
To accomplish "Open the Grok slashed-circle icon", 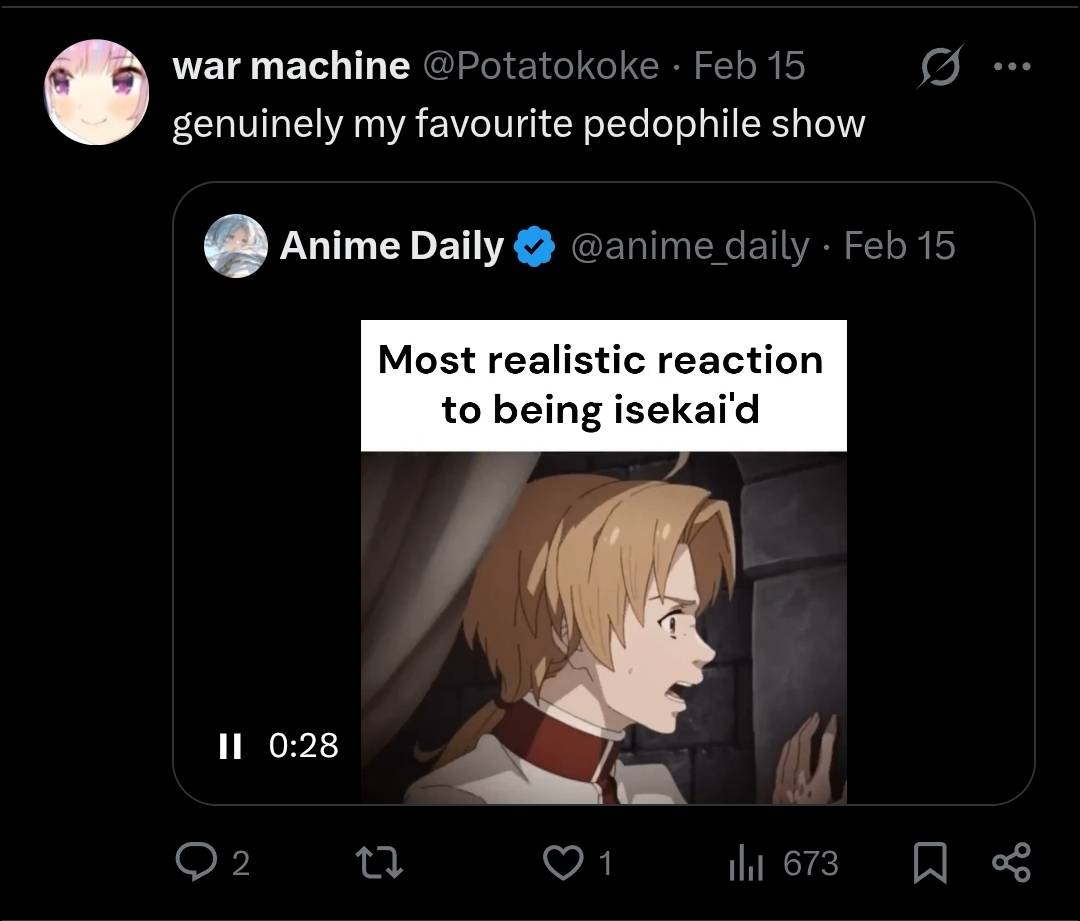I will [x=940, y=68].
